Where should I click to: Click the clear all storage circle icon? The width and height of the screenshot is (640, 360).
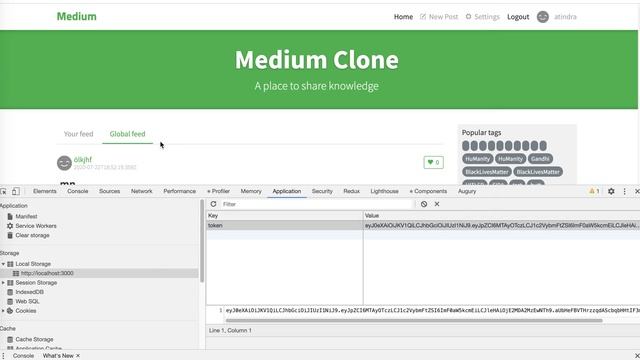coord(424,204)
